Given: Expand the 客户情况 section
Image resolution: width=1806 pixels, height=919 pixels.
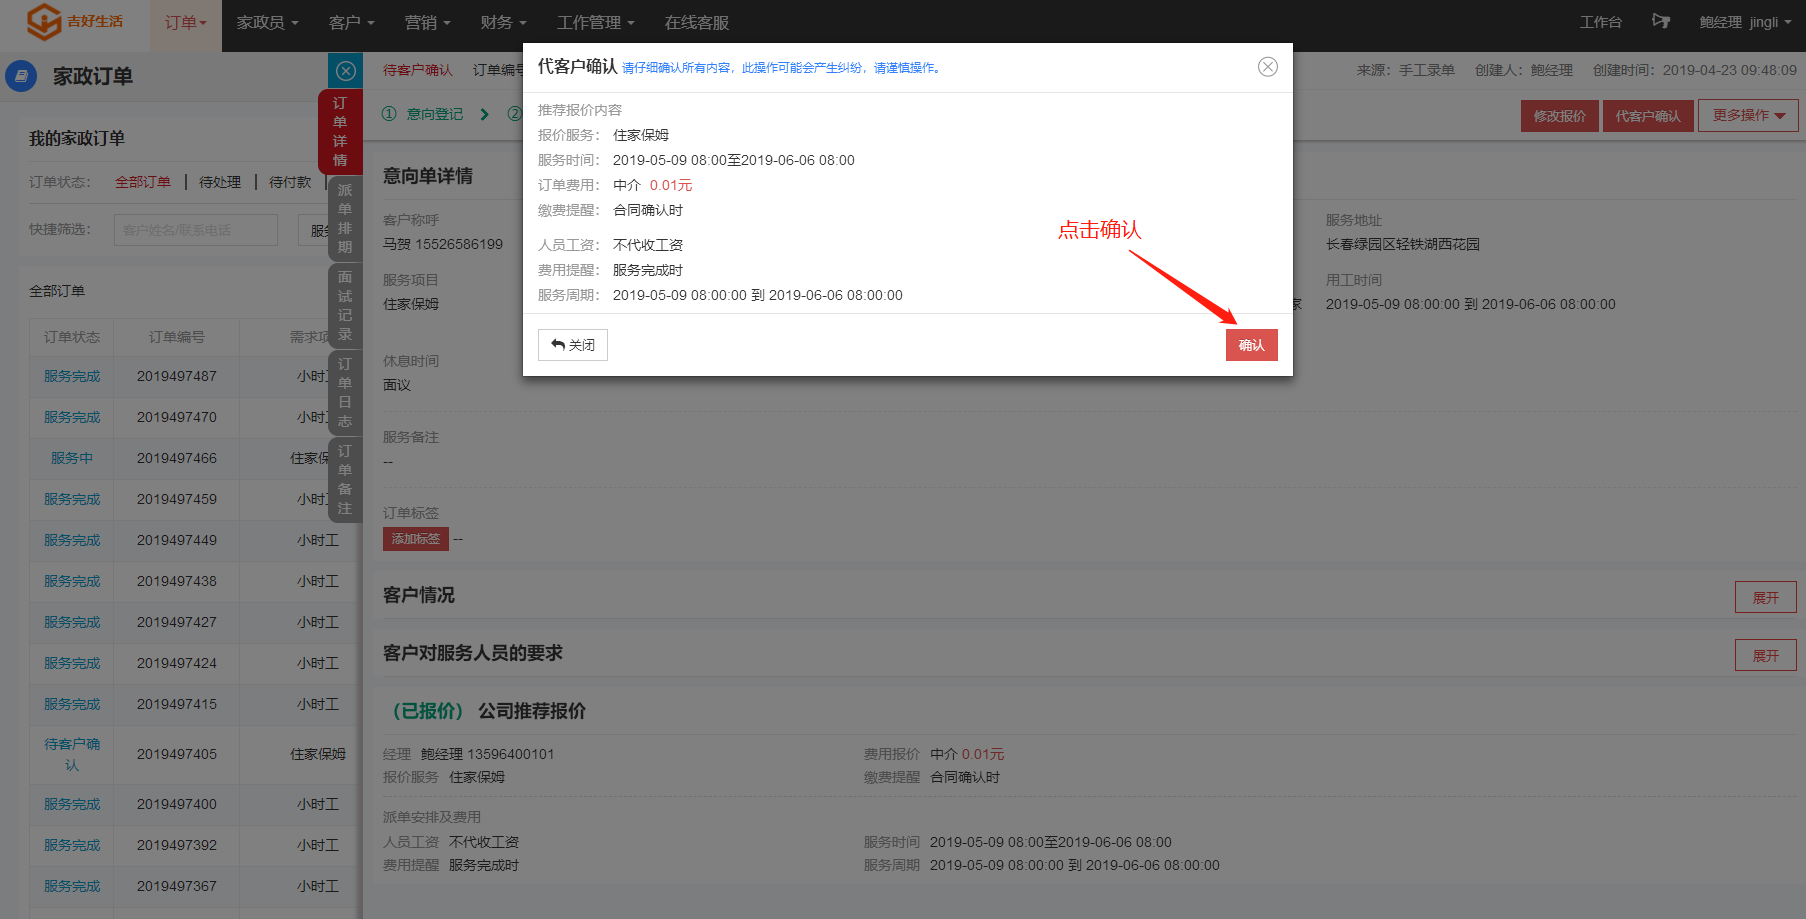Looking at the screenshot, I should tap(1765, 597).
